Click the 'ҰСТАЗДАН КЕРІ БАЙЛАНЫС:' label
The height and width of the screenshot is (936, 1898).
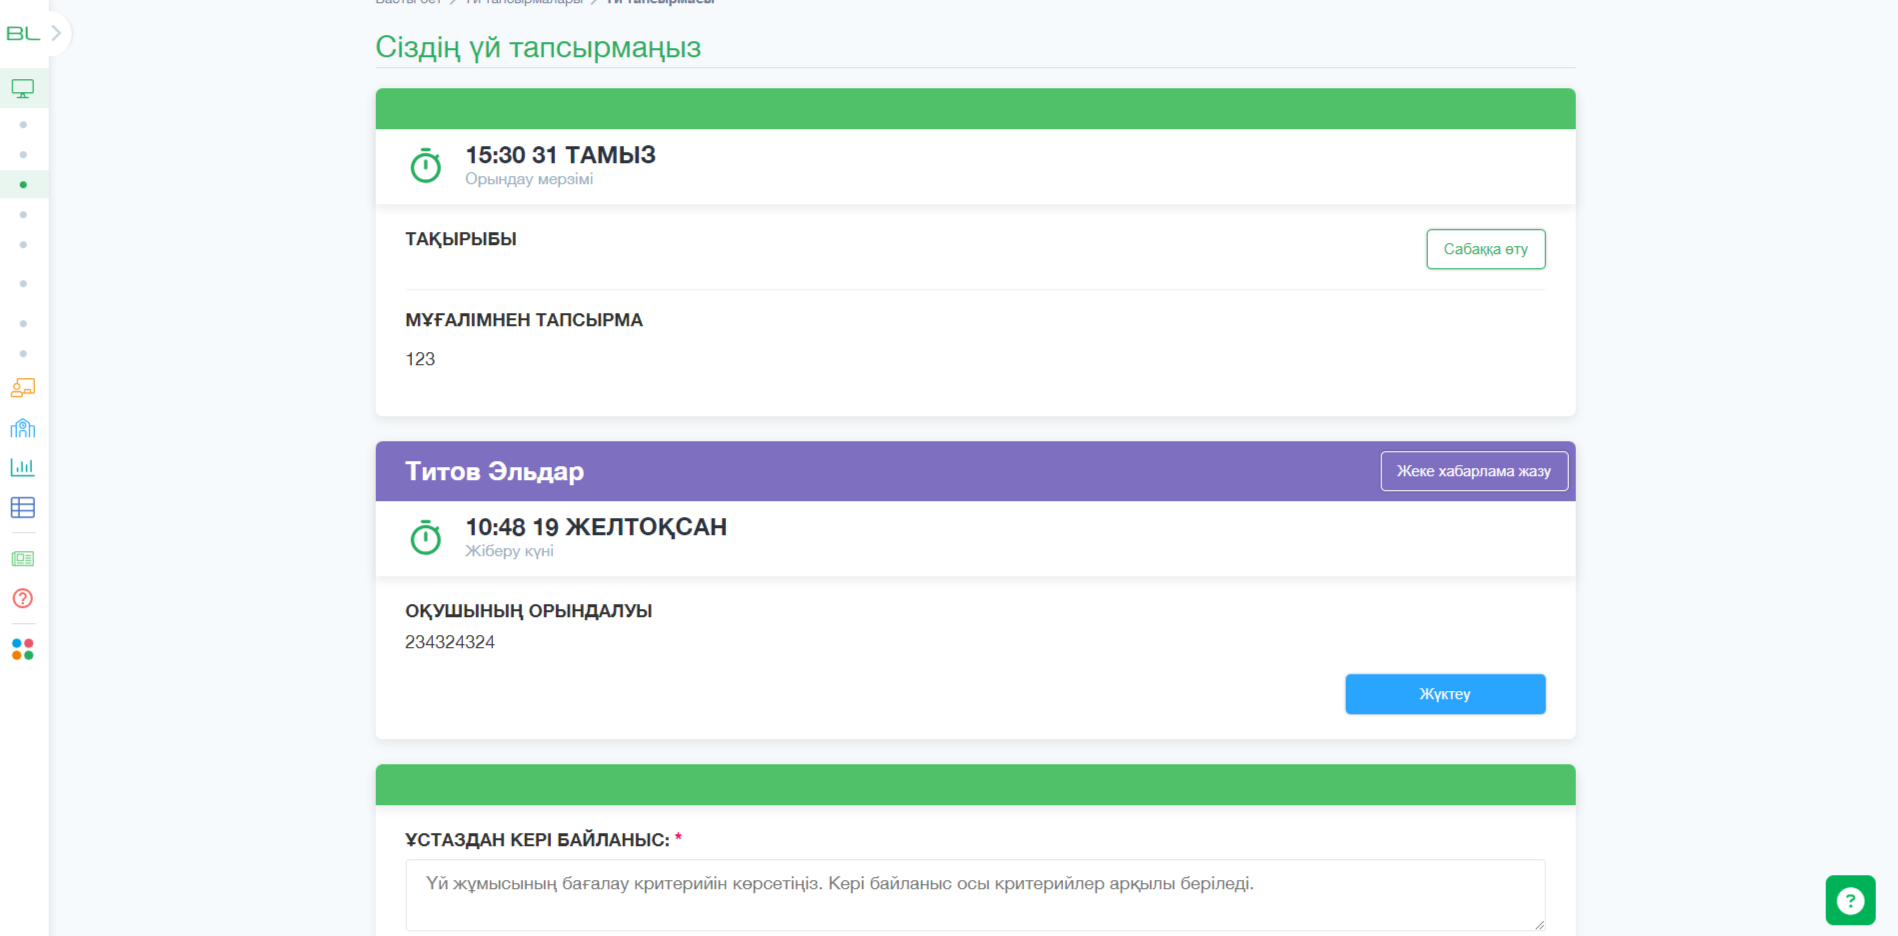coord(537,840)
